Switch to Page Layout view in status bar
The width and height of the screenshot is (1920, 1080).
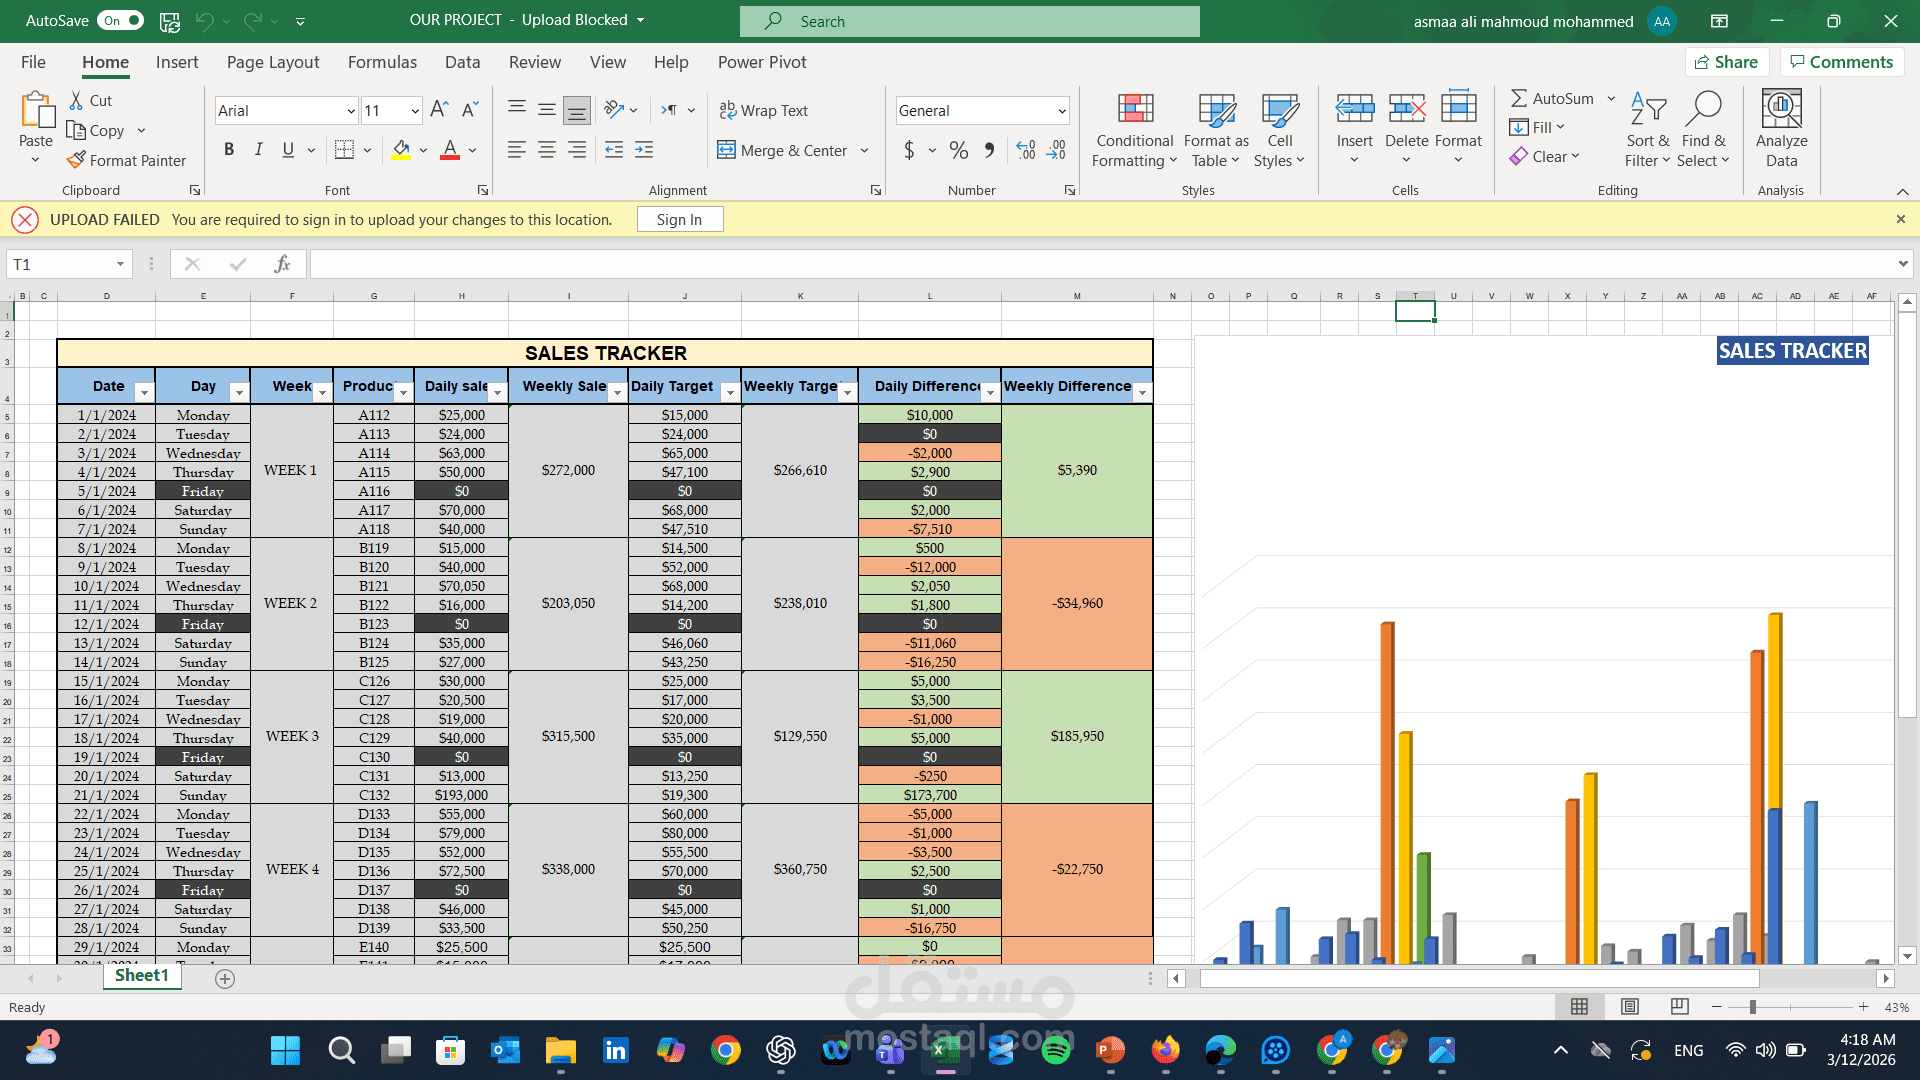(x=1630, y=1007)
